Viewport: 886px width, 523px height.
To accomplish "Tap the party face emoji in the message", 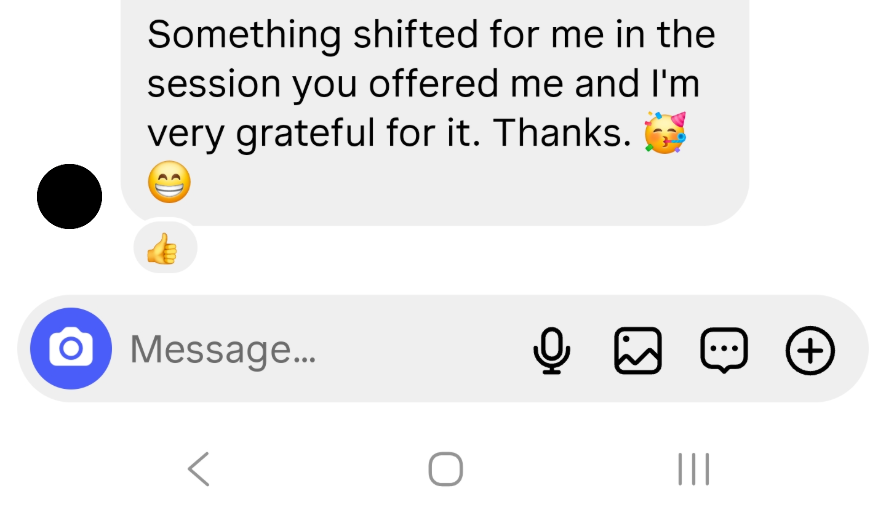I will [x=665, y=134].
